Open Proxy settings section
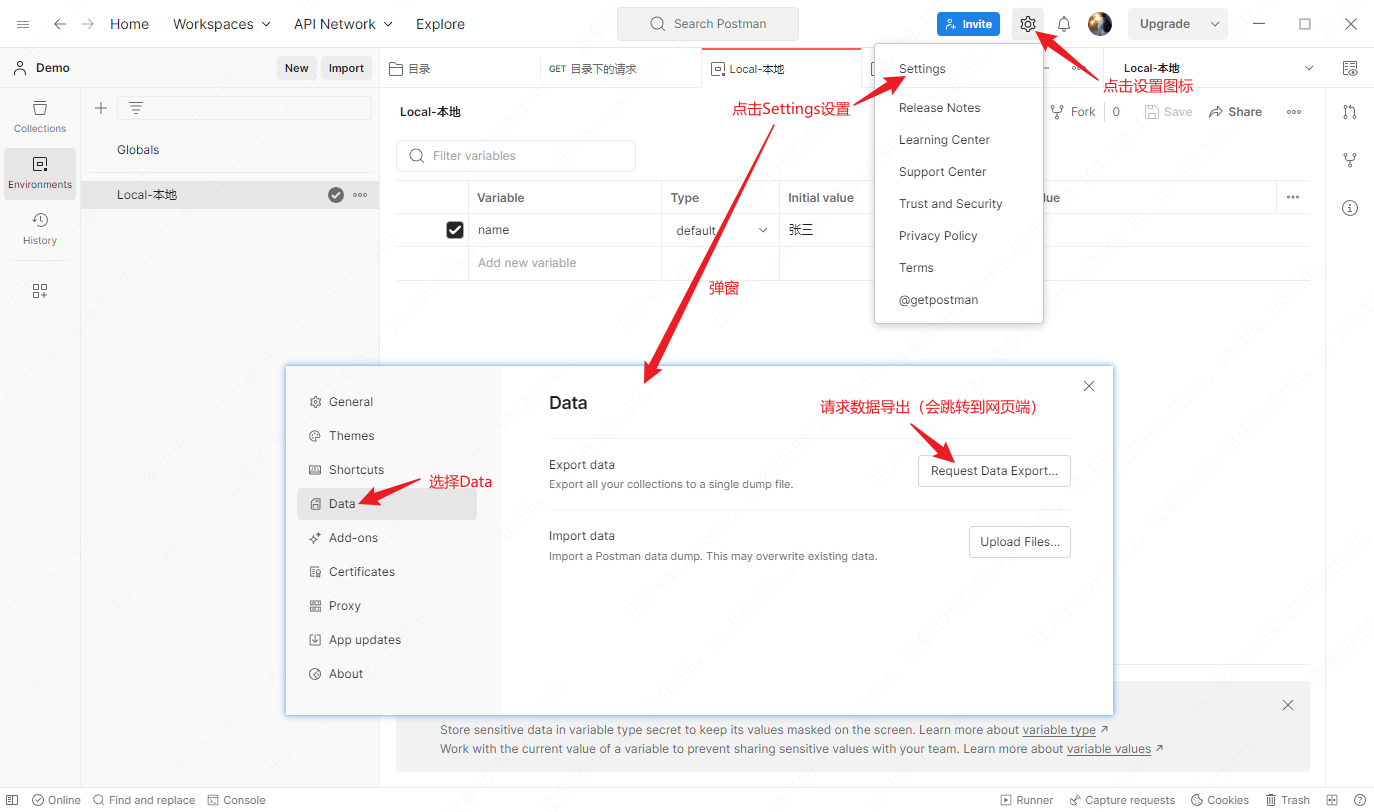Screen dimensions: 1374x812 click(387, 606)
